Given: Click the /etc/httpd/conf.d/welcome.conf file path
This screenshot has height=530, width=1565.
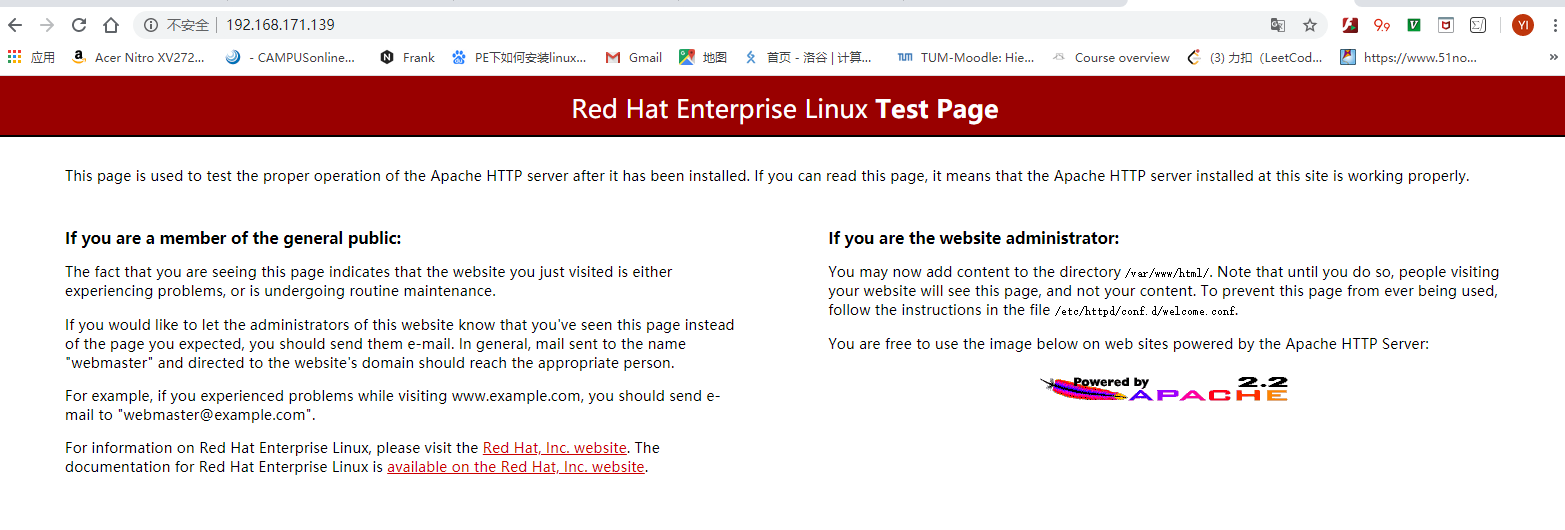Looking at the screenshot, I should [x=1146, y=311].
